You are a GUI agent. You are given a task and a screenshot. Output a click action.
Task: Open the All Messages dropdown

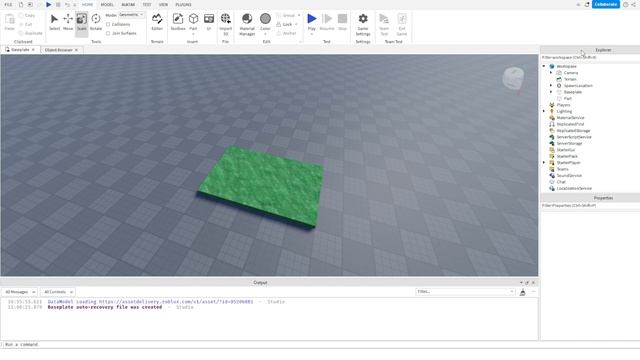click(20, 292)
